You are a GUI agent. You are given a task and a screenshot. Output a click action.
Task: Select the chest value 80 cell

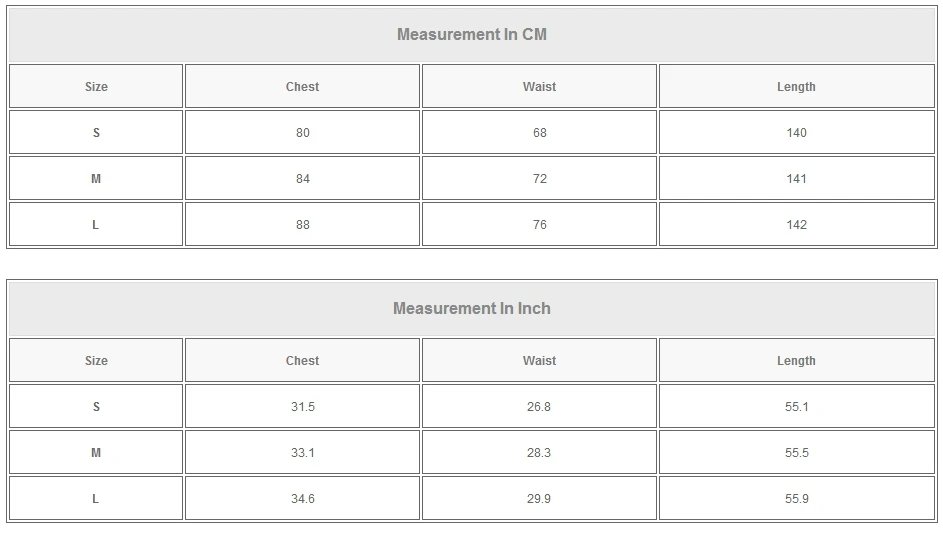click(x=302, y=133)
